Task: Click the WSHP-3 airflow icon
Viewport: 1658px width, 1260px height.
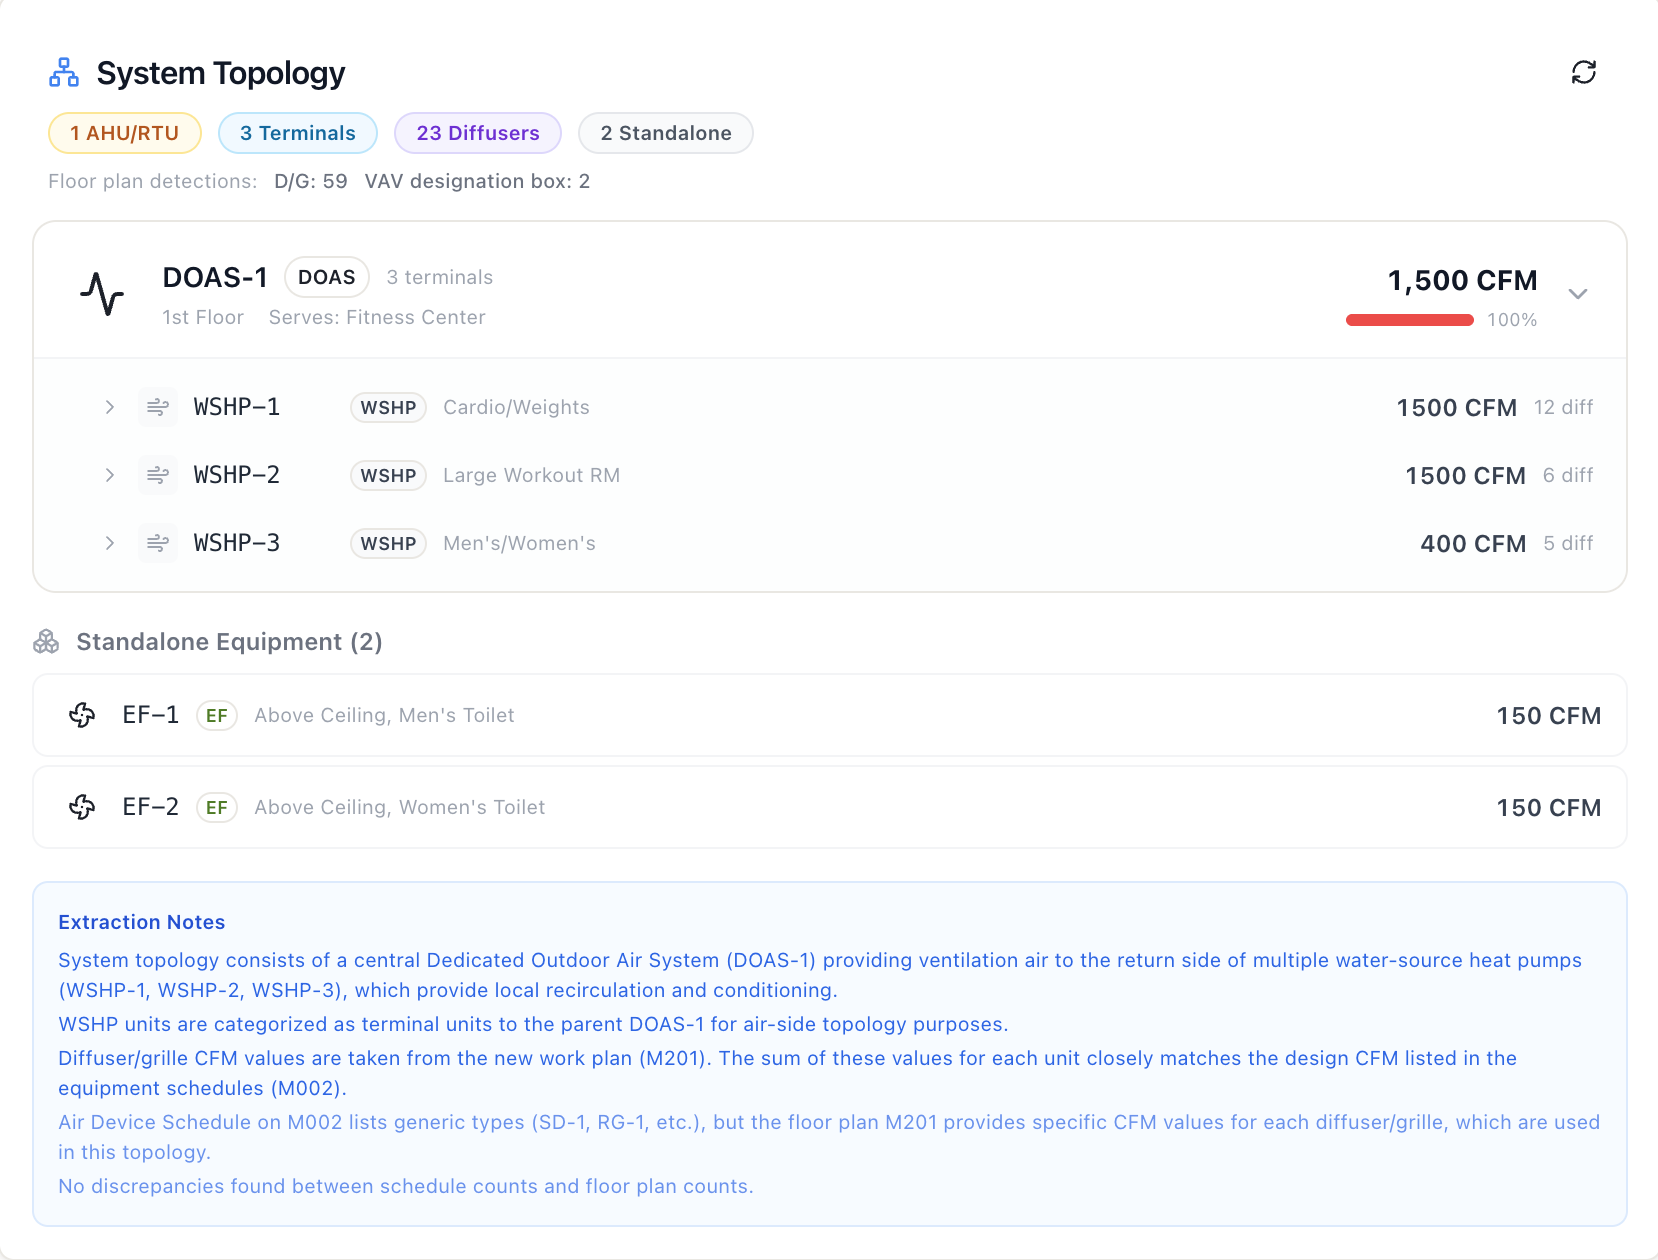Action: click(158, 543)
